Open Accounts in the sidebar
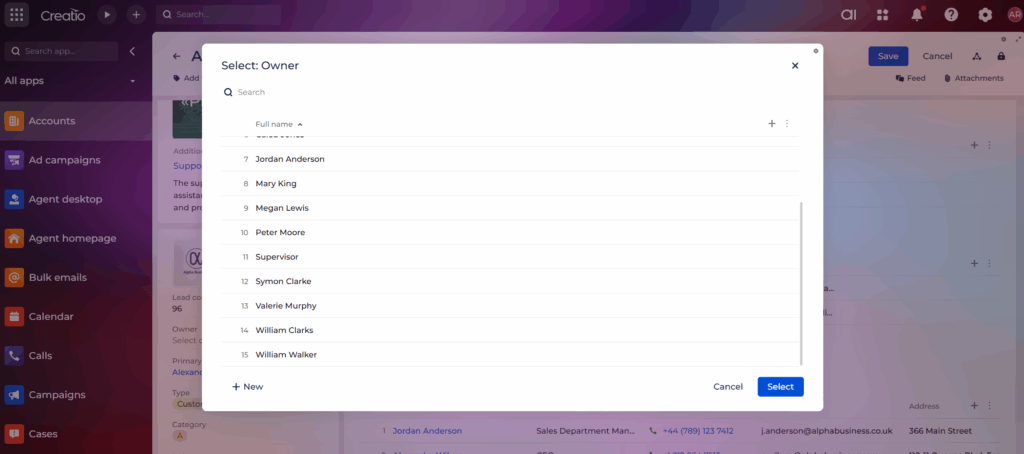 (52, 121)
